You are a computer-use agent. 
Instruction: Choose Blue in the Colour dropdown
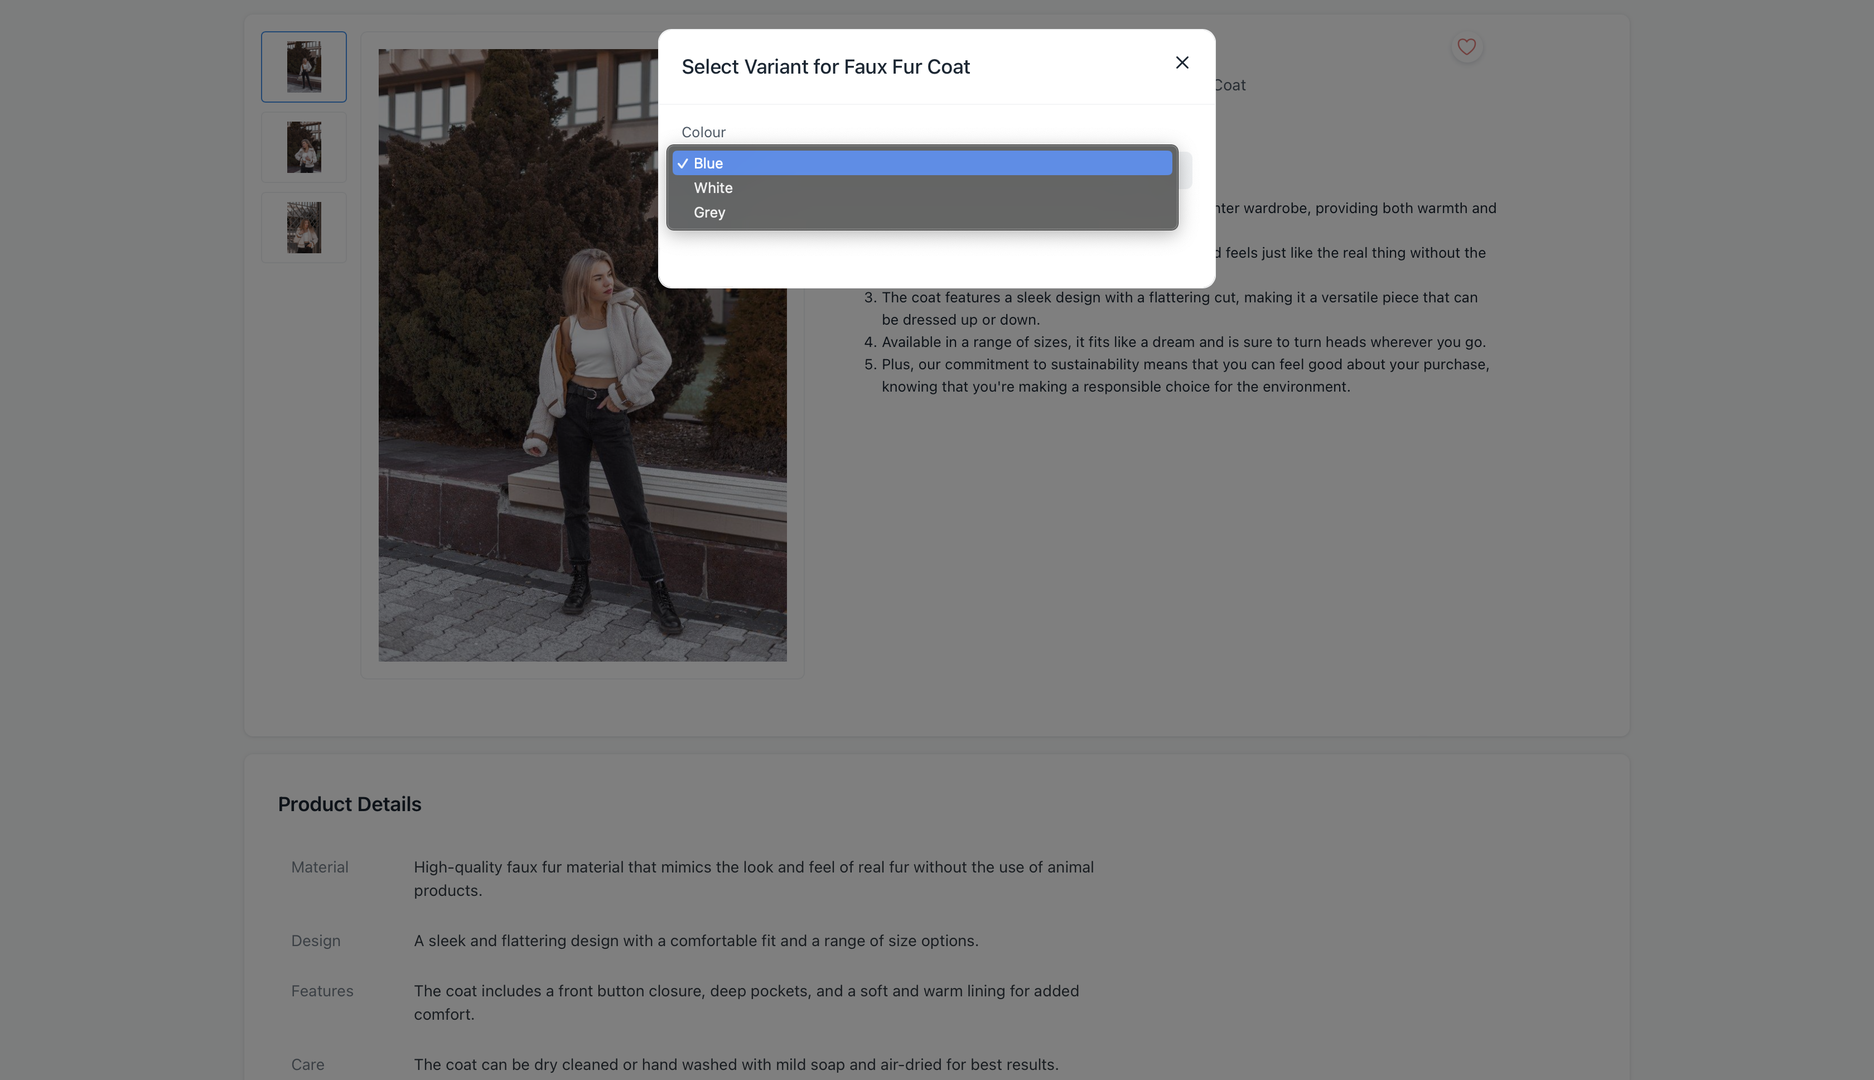click(x=922, y=163)
